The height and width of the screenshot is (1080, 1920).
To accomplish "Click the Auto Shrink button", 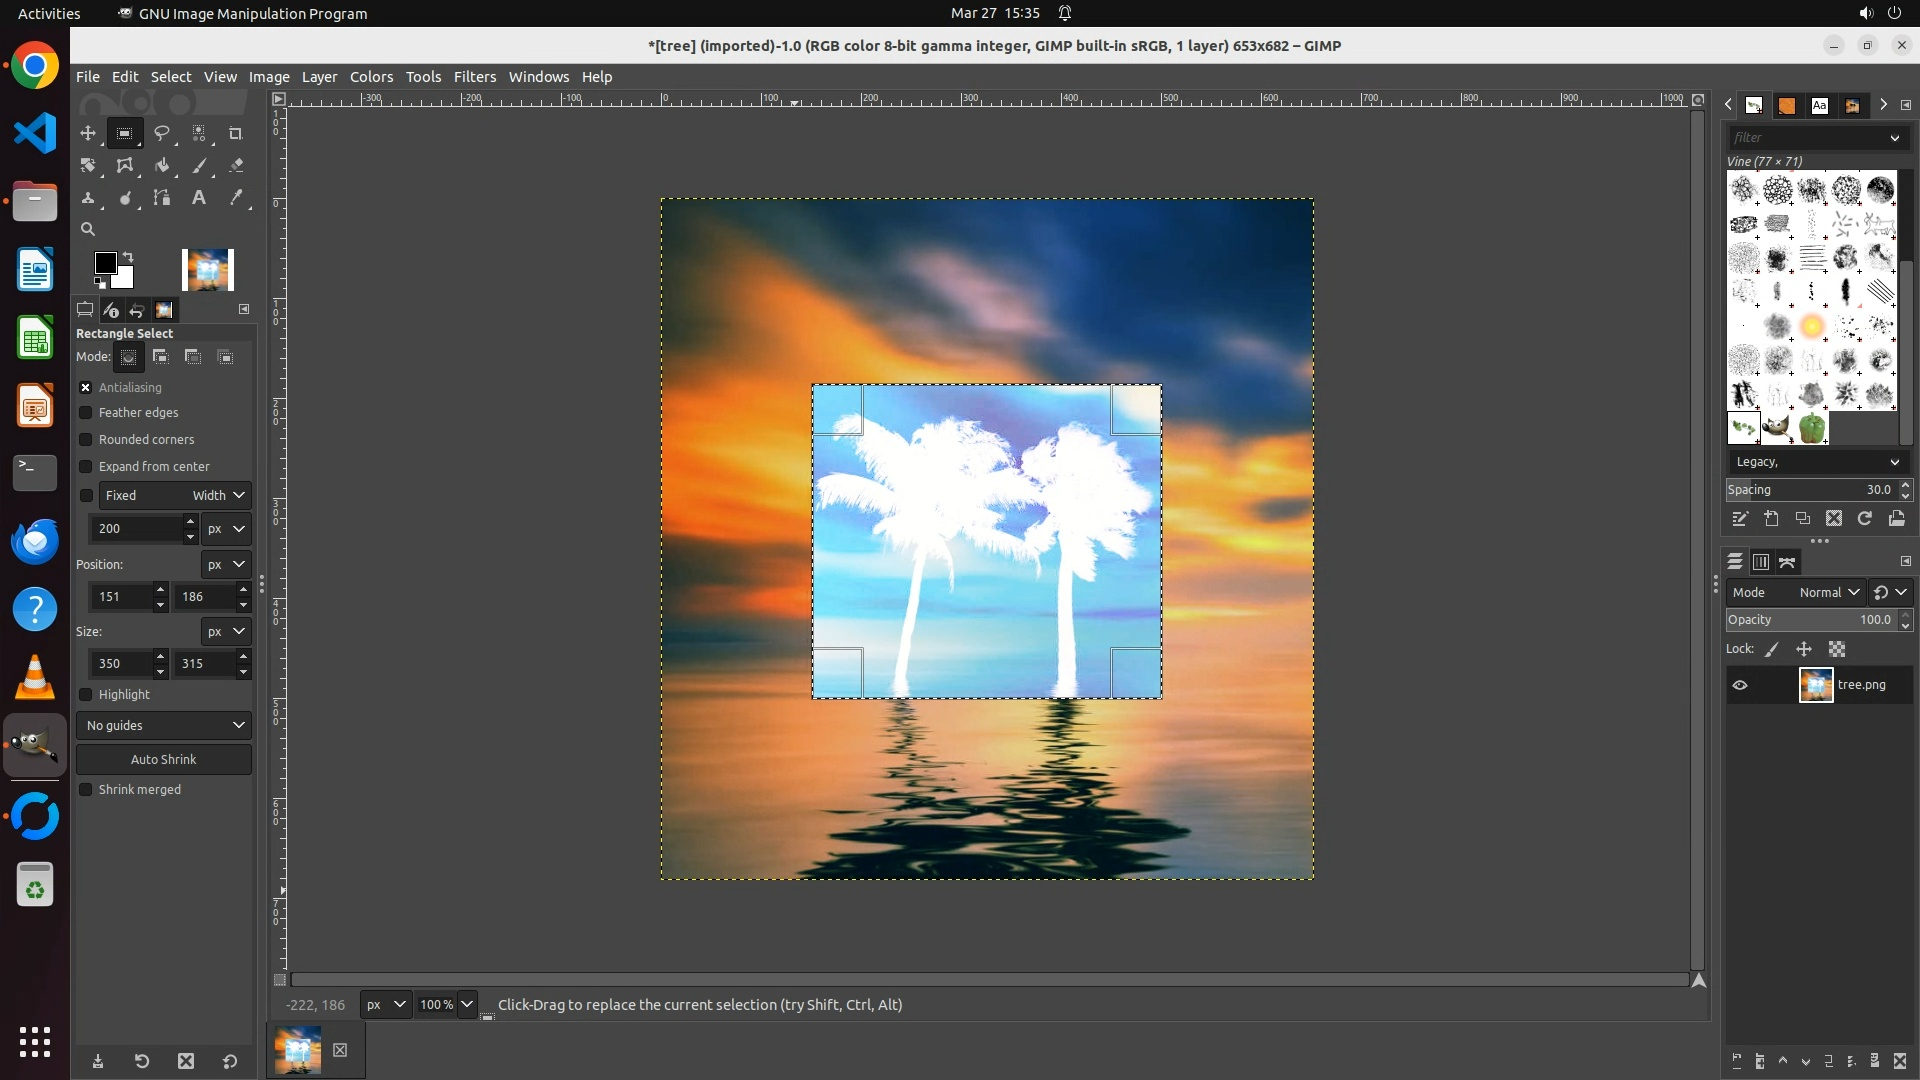I will point(164,760).
